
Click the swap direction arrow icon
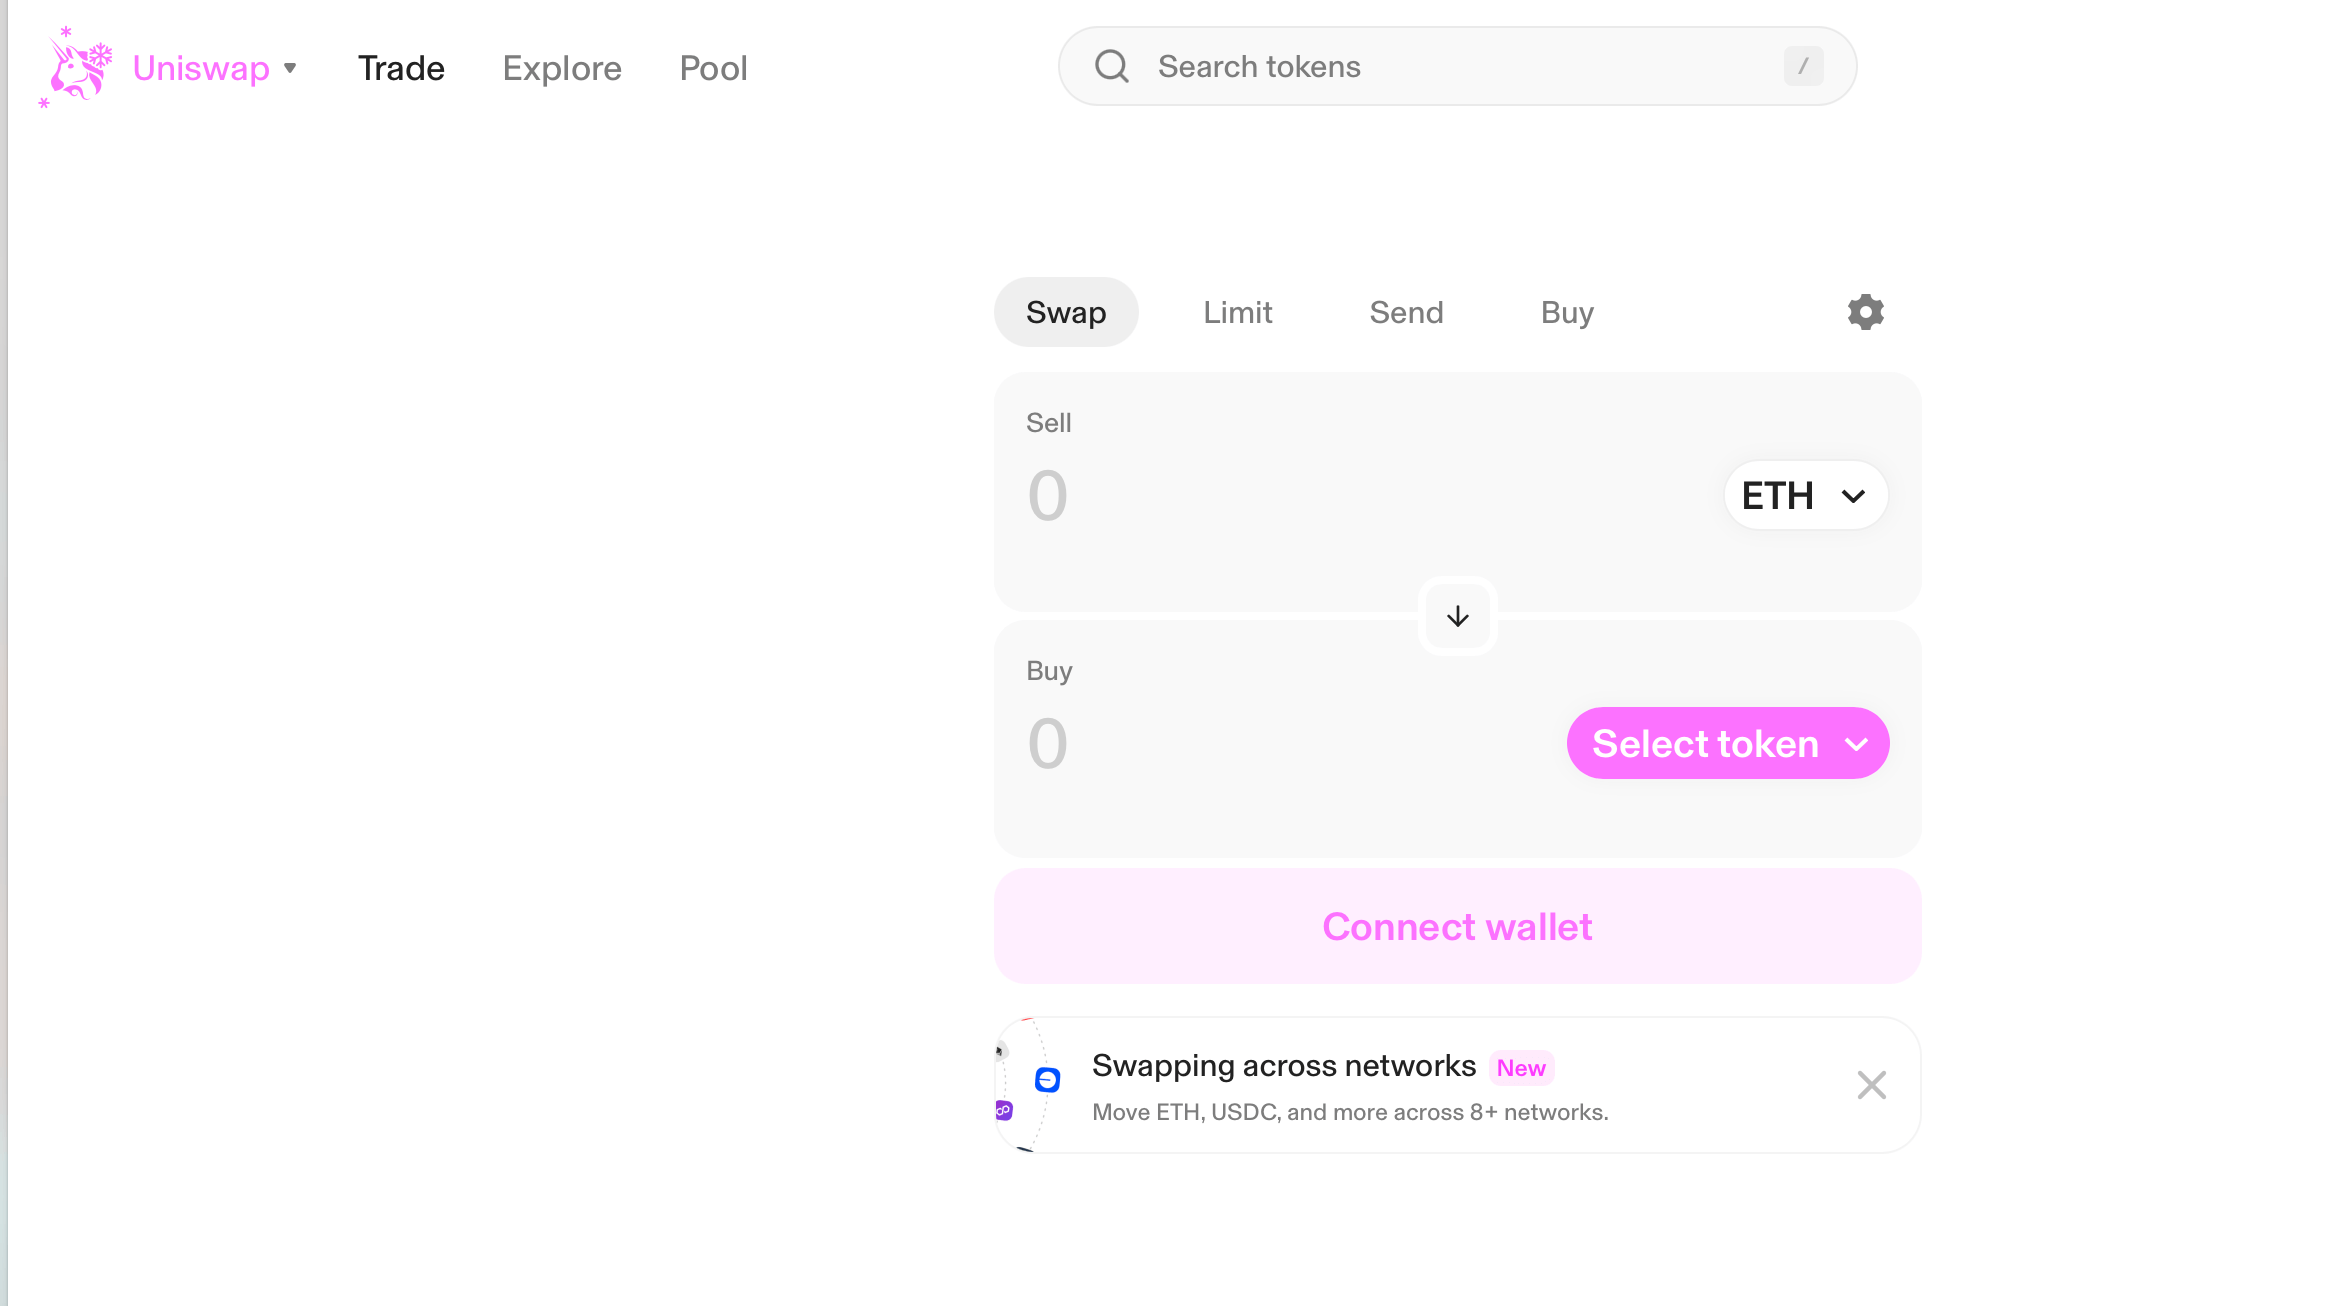click(1457, 615)
